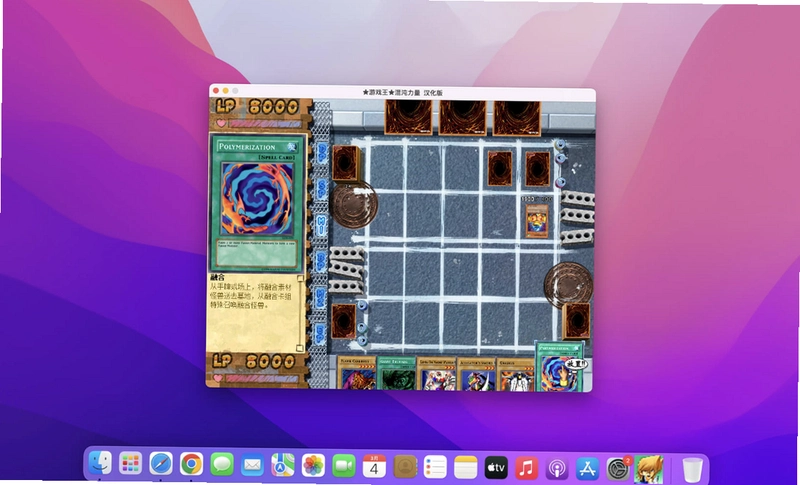
Task: Open the Photos app in the Dock
Action: point(313,465)
